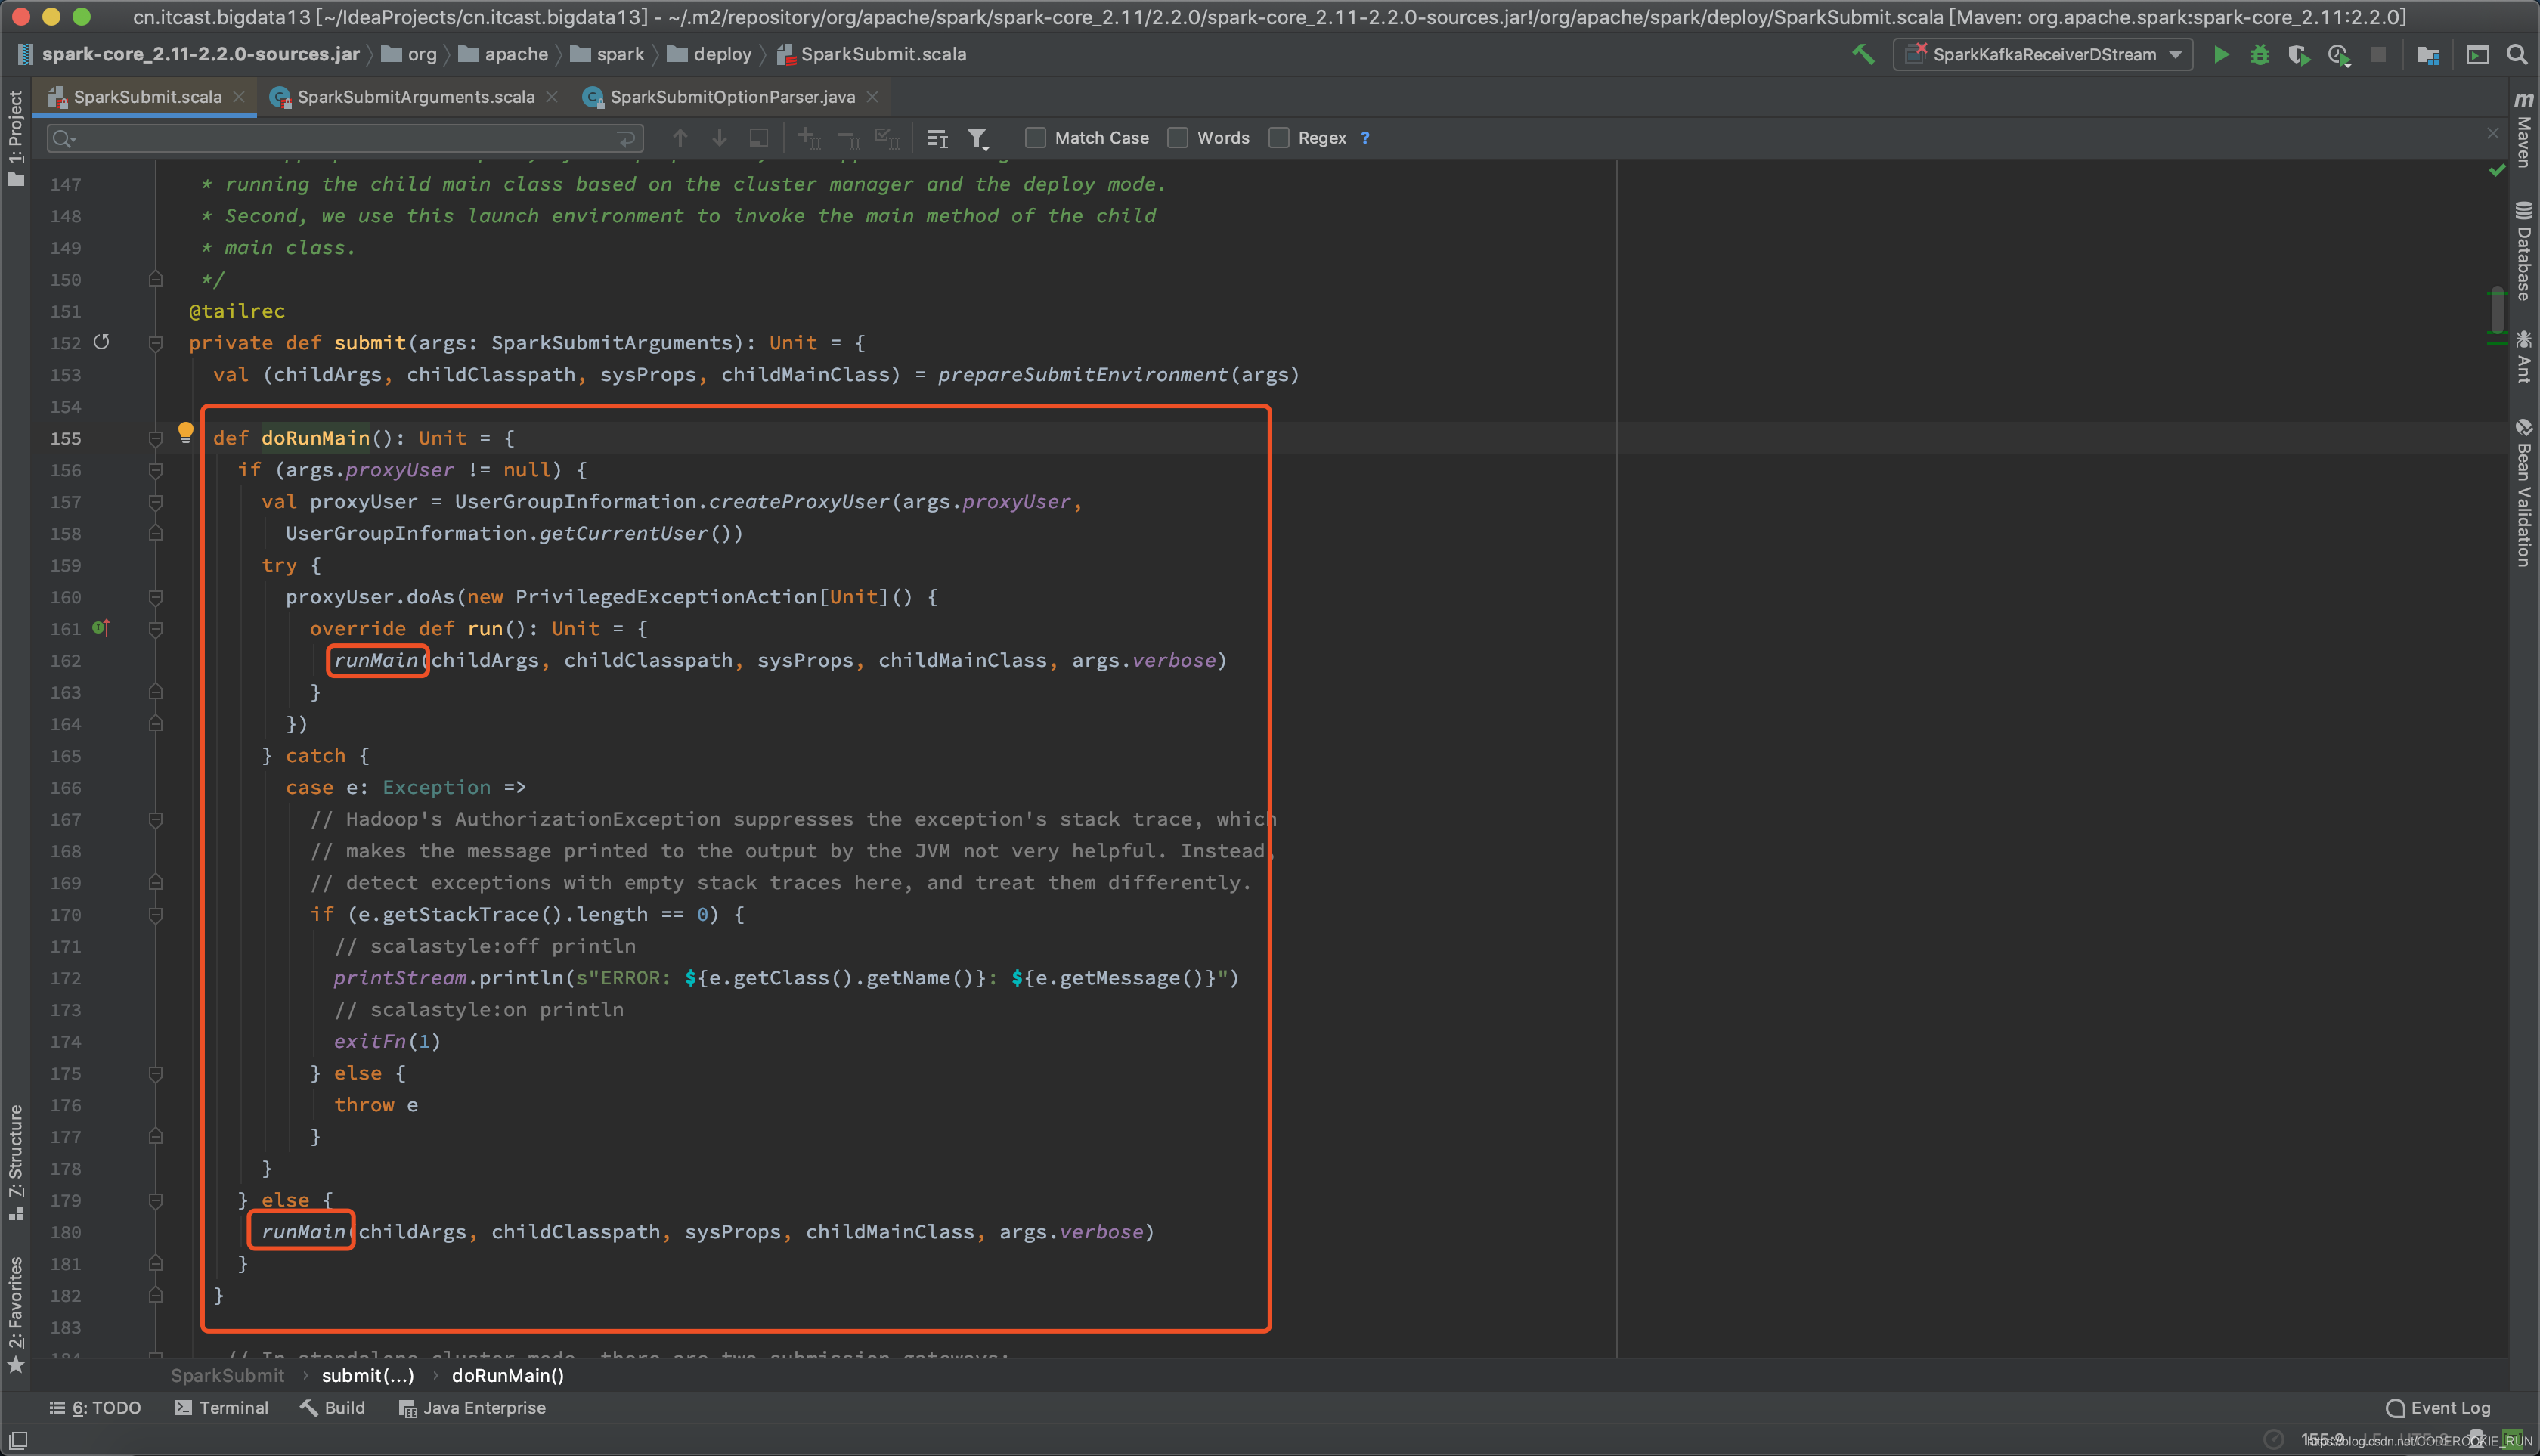Image resolution: width=2540 pixels, height=1456 pixels.
Task: Toggle the Words checkbox in search bar
Action: point(1178,138)
